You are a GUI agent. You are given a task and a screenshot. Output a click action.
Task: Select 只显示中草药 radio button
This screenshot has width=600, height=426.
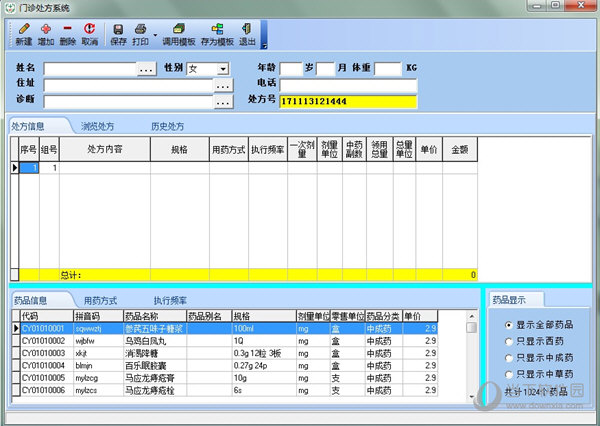509,374
